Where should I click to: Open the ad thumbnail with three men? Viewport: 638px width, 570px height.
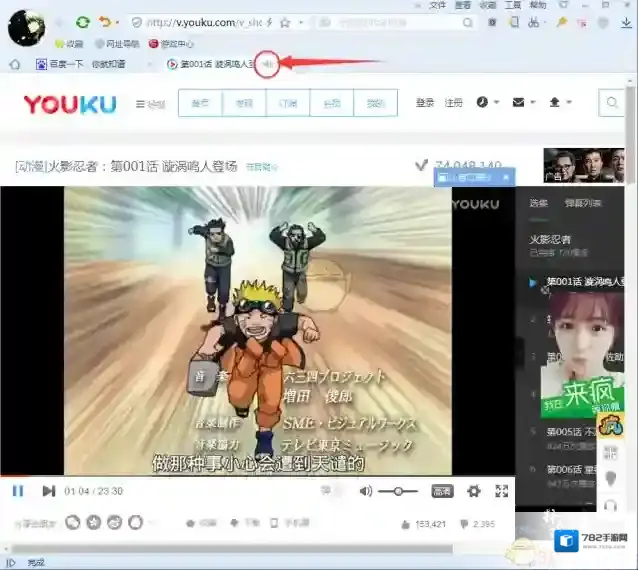pos(584,166)
